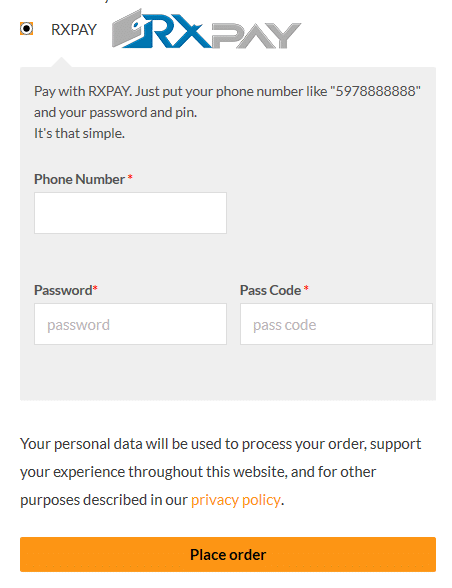Image resolution: width=452 pixels, height=588 pixels.
Task: Click the red asterisk next to Pass Code
Action: pyautogui.click(x=306, y=288)
